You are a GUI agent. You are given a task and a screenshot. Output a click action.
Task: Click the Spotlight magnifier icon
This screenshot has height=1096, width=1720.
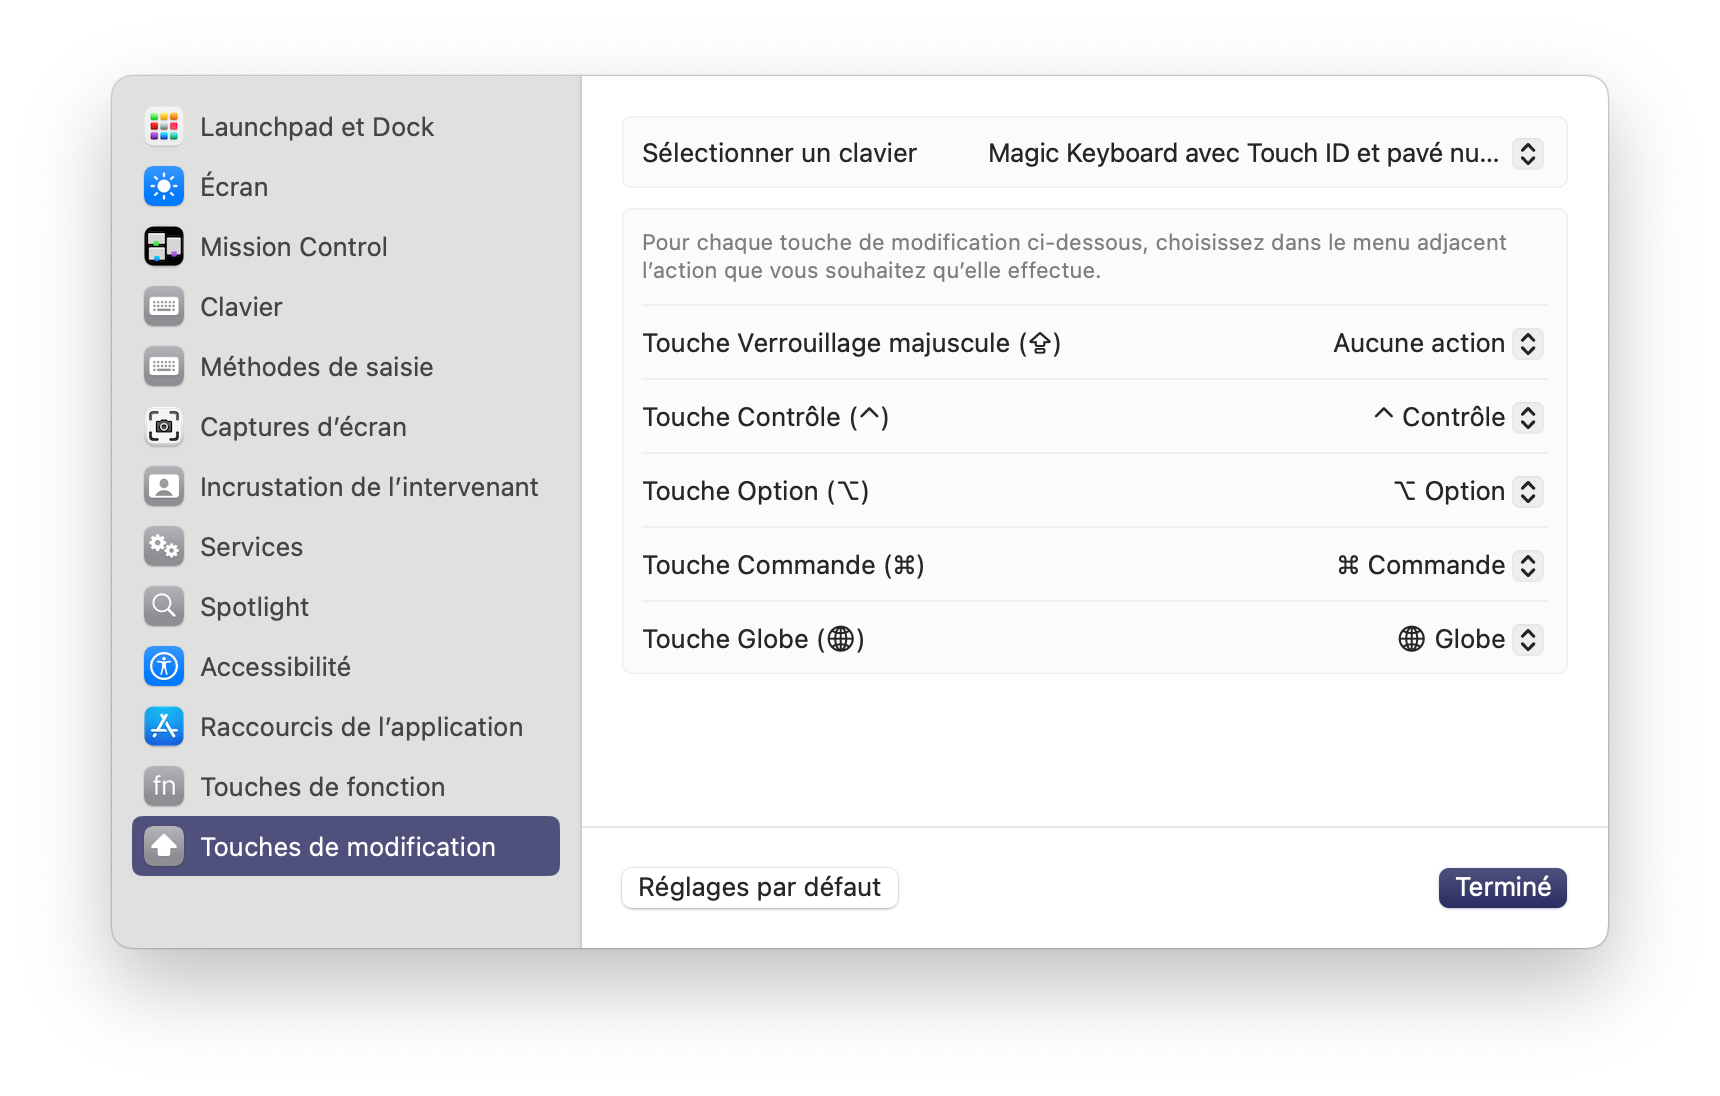pyautogui.click(x=164, y=607)
